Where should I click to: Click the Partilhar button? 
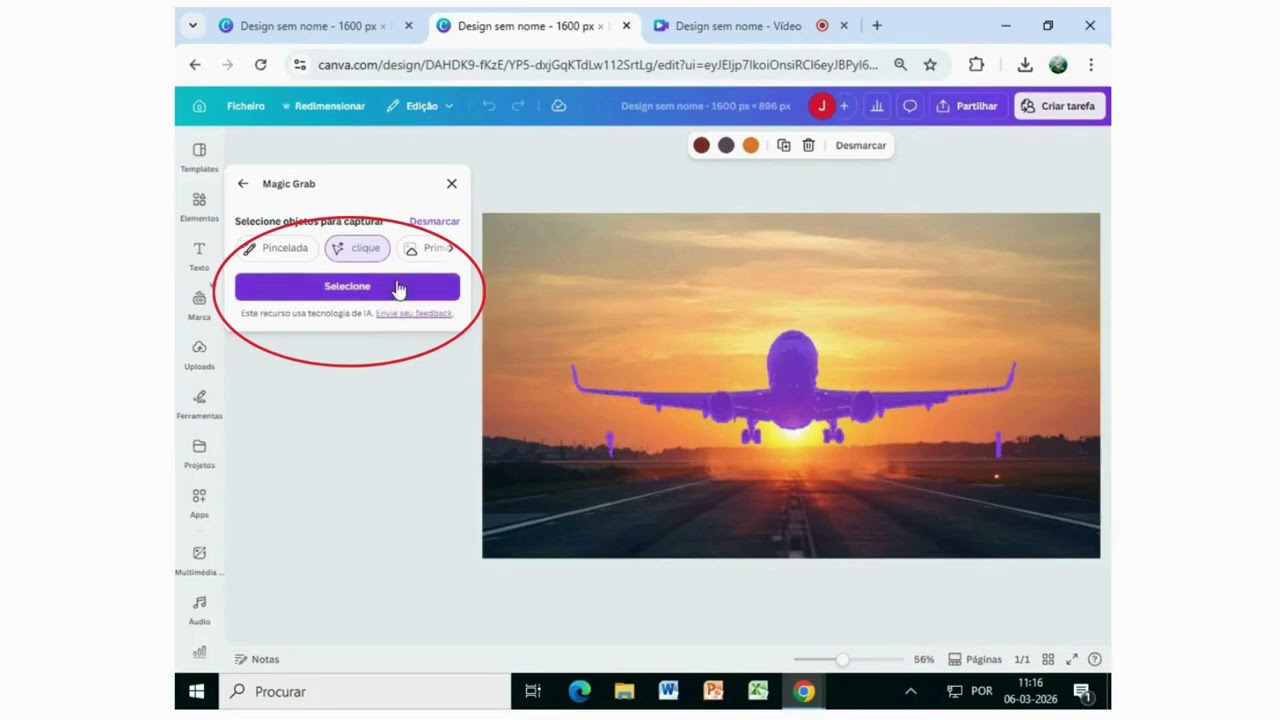point(967,106)
